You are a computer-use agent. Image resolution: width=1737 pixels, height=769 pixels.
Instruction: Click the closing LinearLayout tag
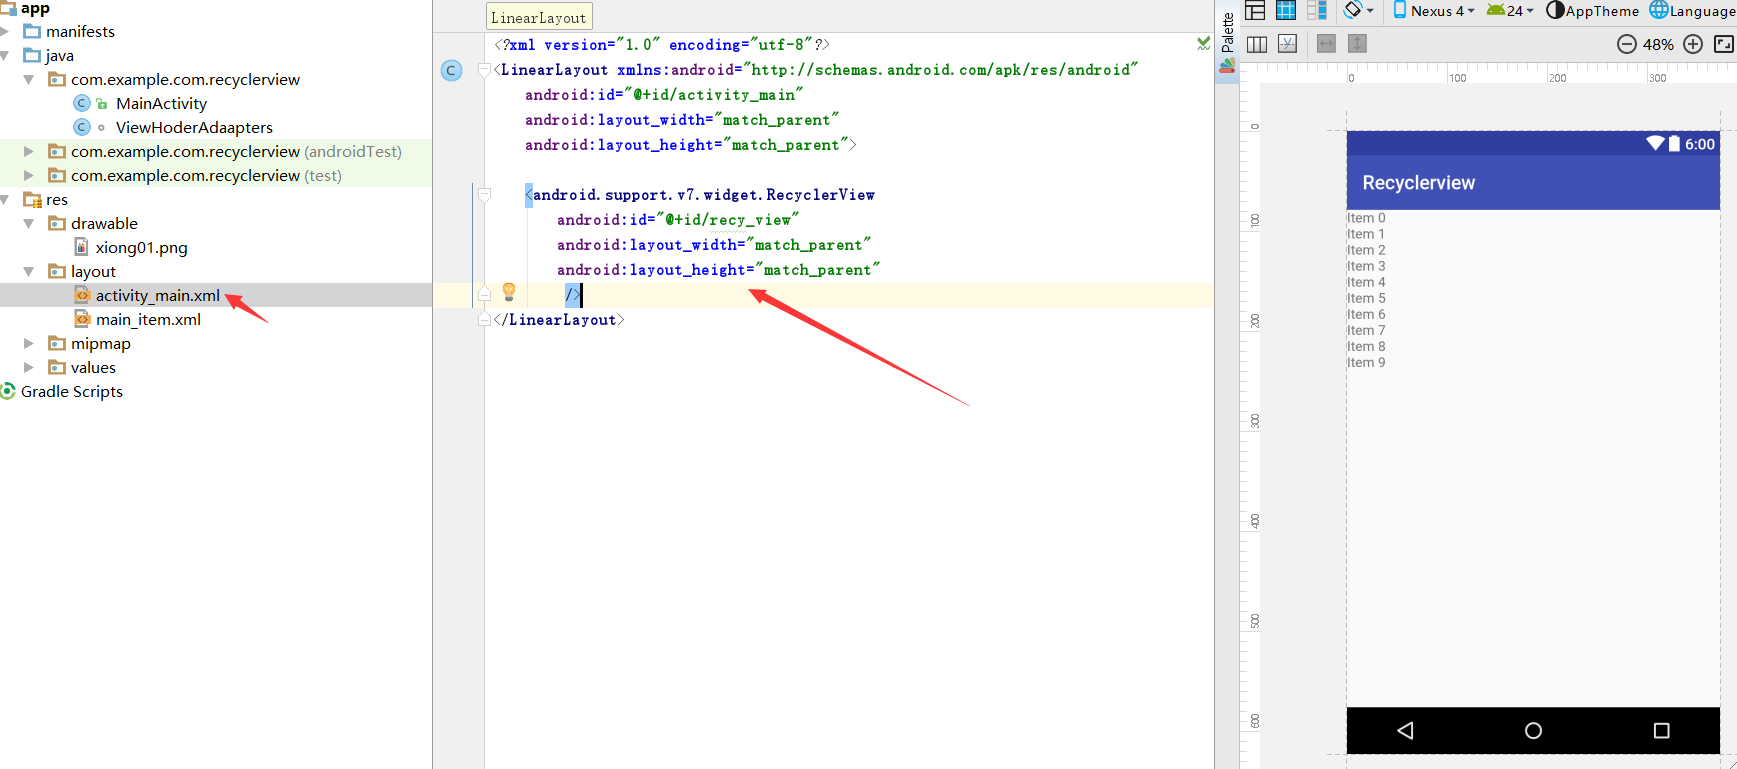[x=559, y=320]
